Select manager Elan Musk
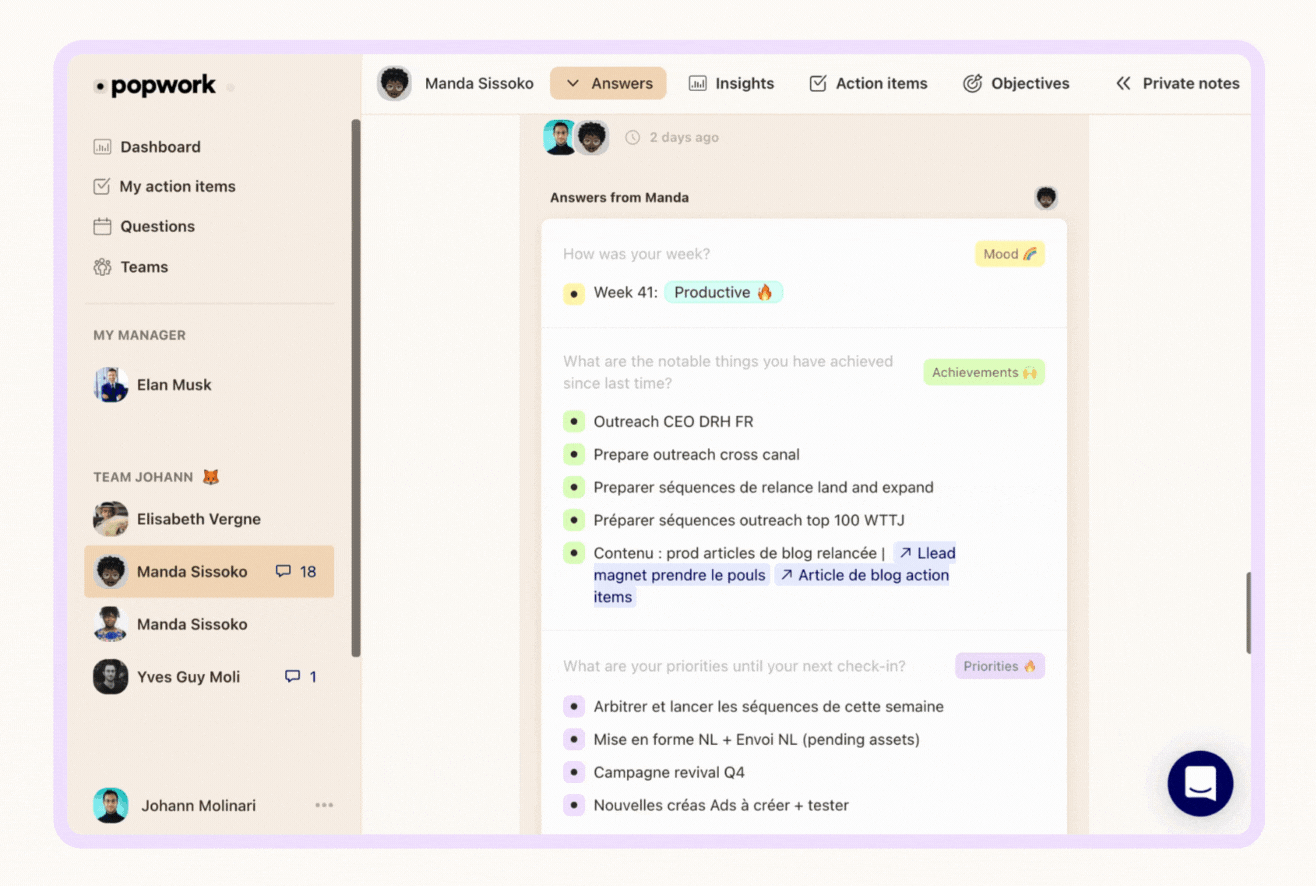 172,385
